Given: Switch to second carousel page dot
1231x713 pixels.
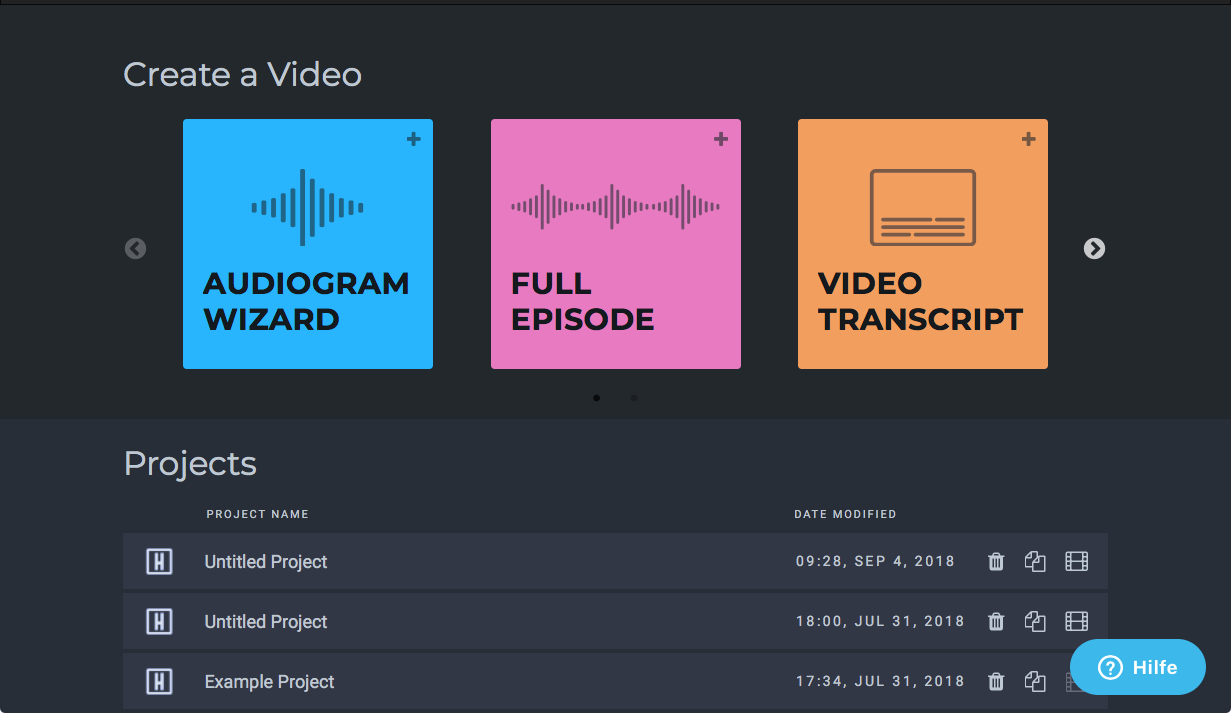Looking at the screenshot, I should coord(634,398).
